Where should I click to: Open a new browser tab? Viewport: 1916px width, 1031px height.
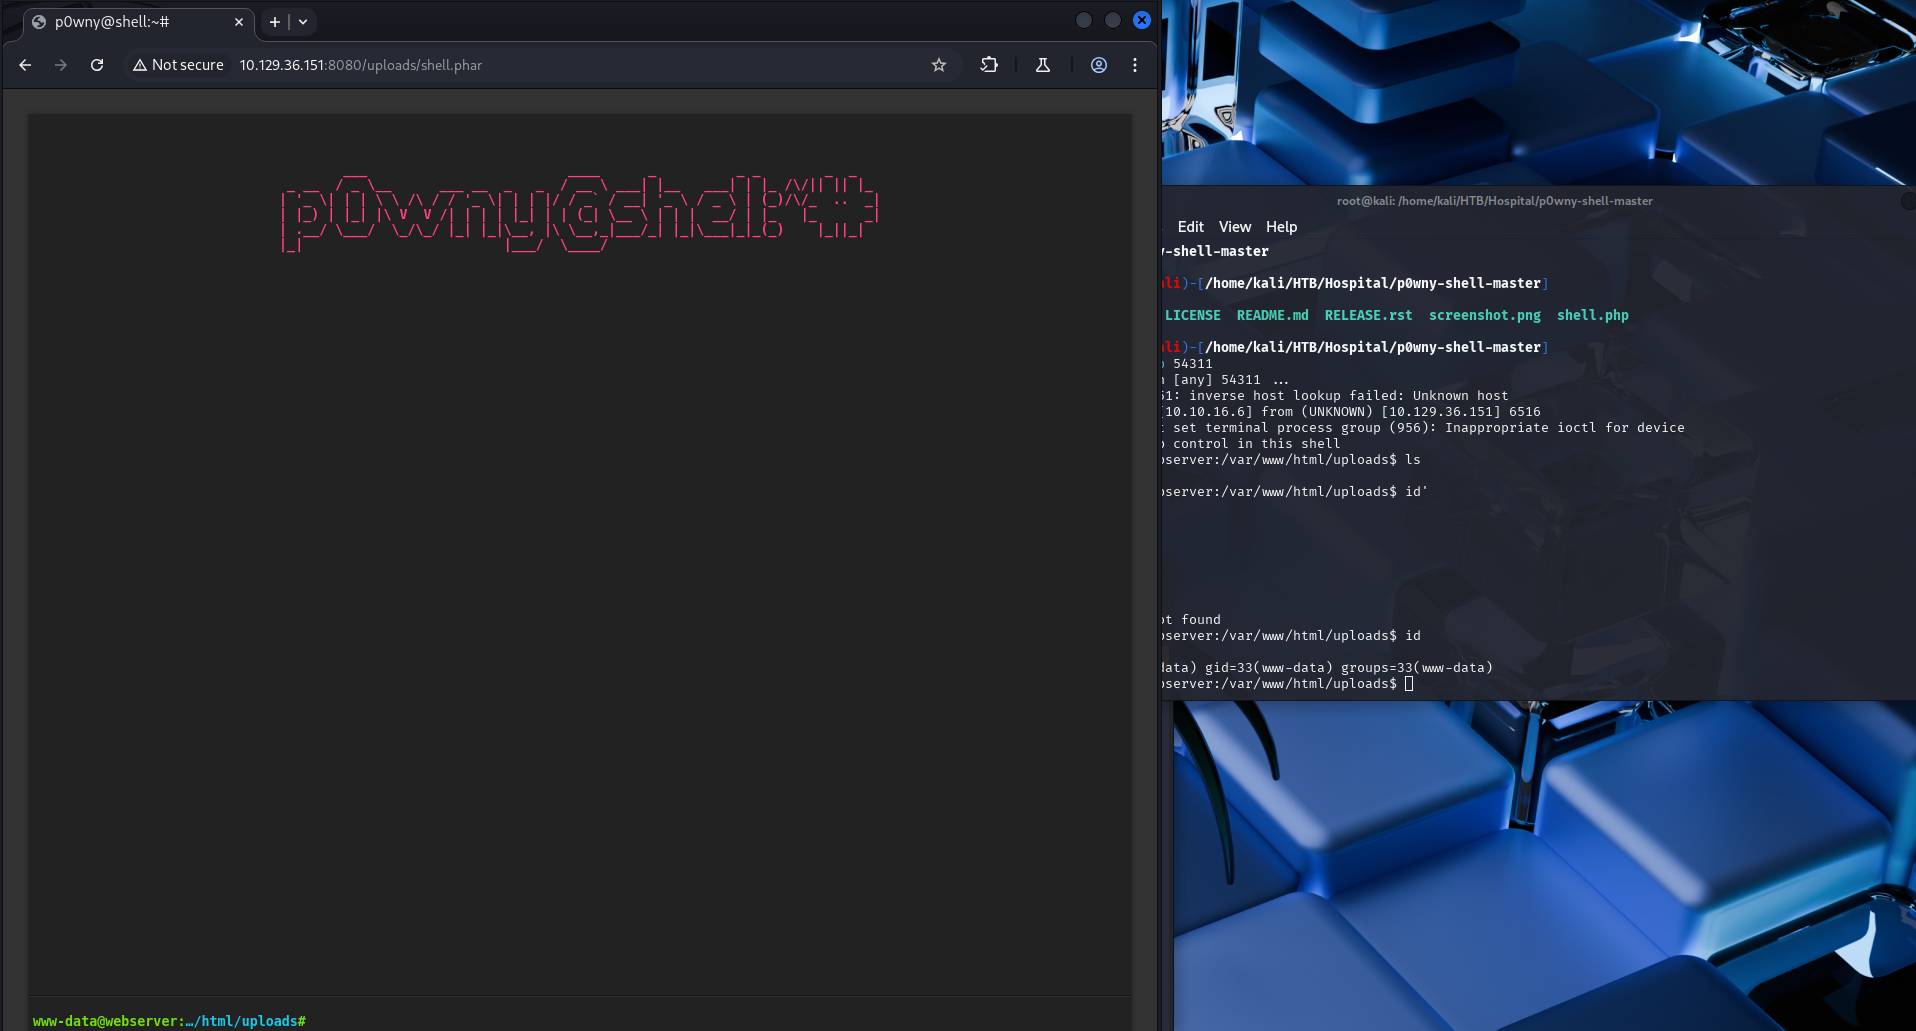(275, 22)
